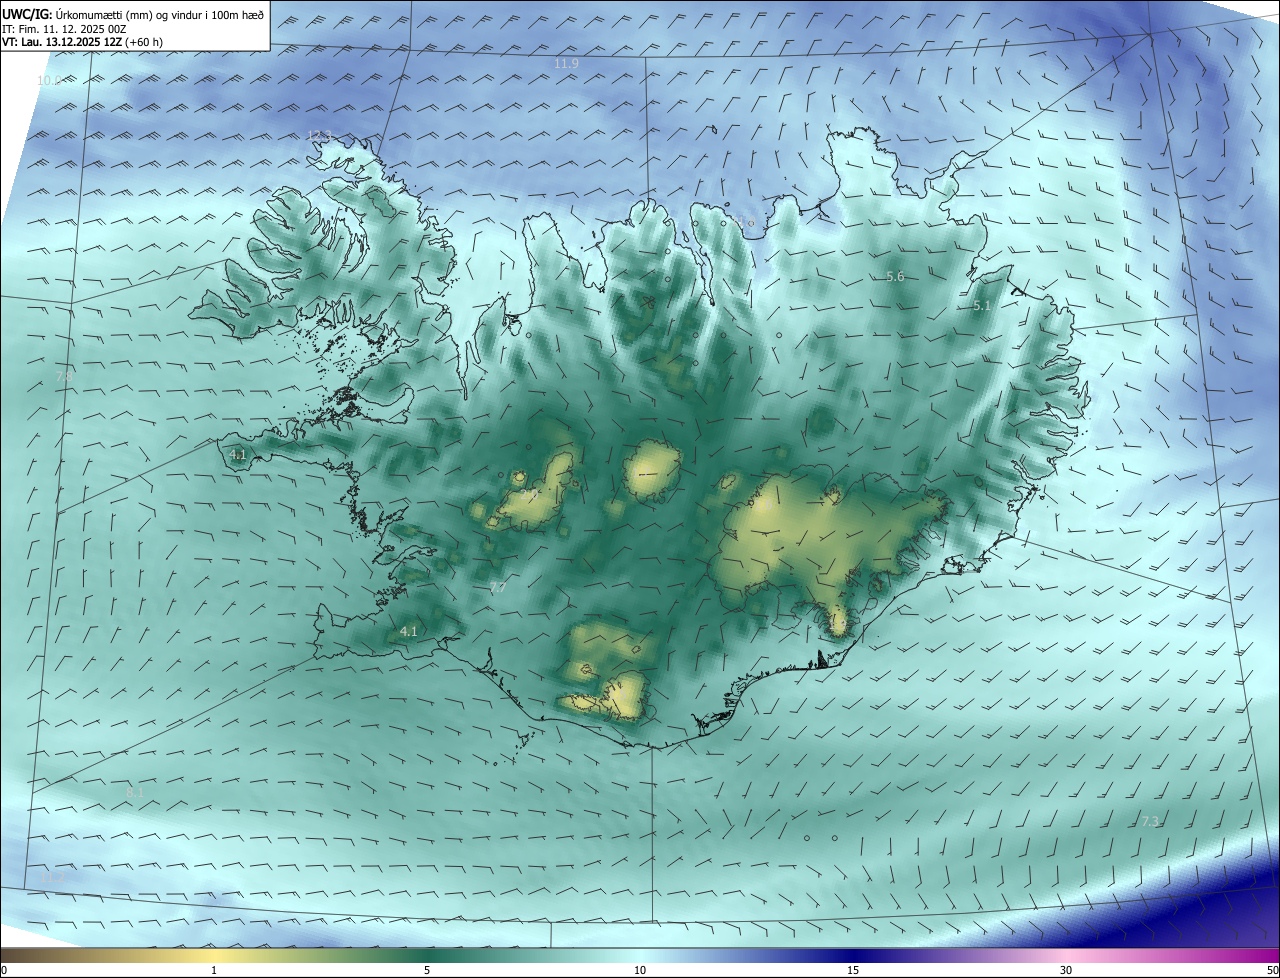The height and width of the screenshot is (978, 1280).
Task: Click the colour scale tick label 10
Action: coord(640,970)
